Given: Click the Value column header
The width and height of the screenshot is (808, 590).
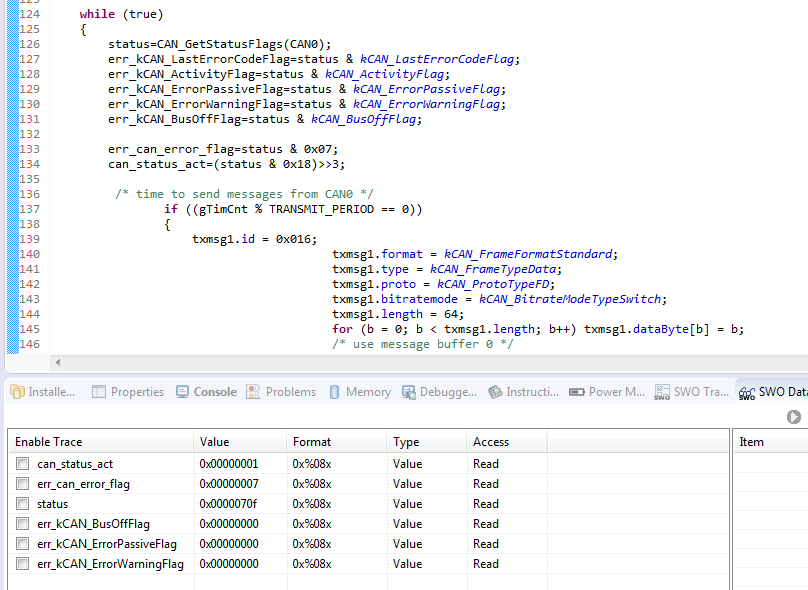Looking at the screenshot, I should coord(240,442).
